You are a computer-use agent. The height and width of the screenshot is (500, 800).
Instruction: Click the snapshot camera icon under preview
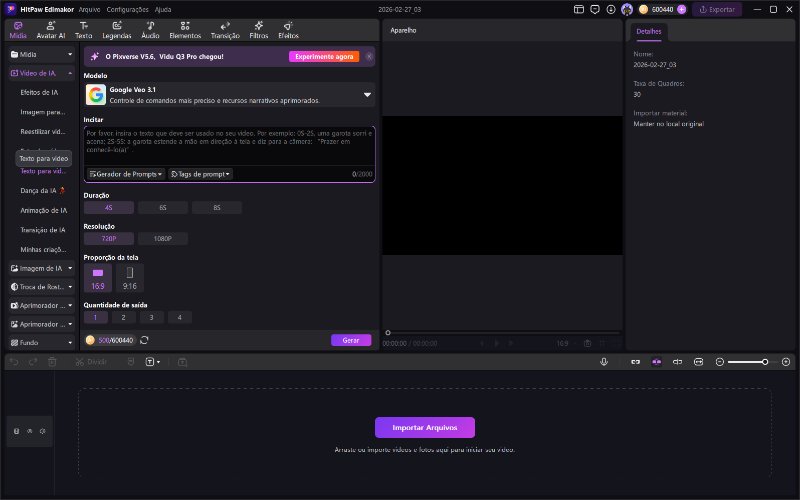[x=587, y=343]
